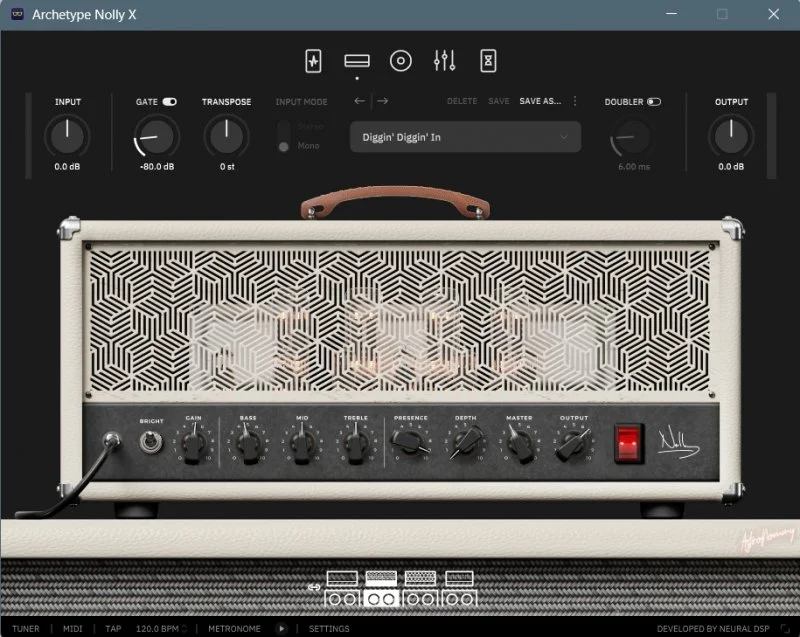Click the 120.0 BPM tempo field
The image size is (800, 637).
coord(158,629)
